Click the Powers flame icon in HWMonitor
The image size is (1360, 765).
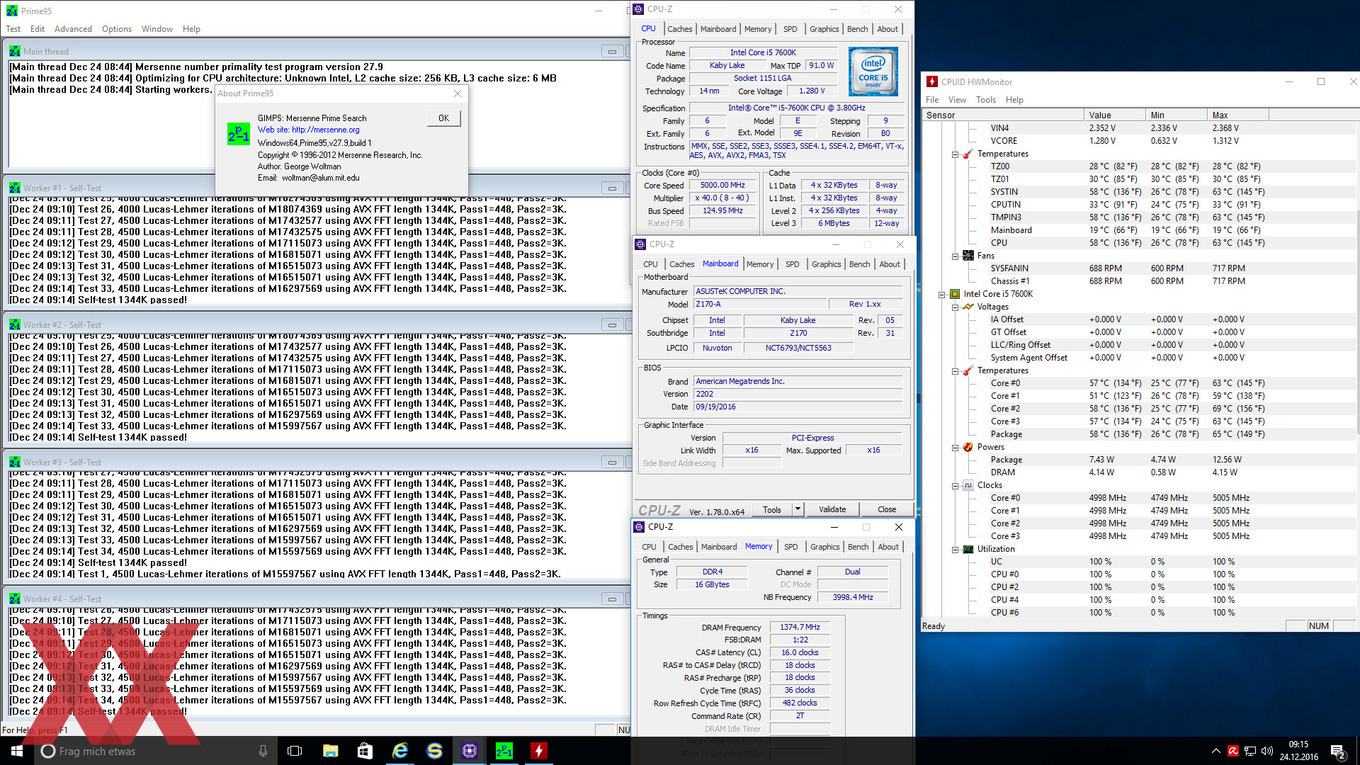(967, 447)
